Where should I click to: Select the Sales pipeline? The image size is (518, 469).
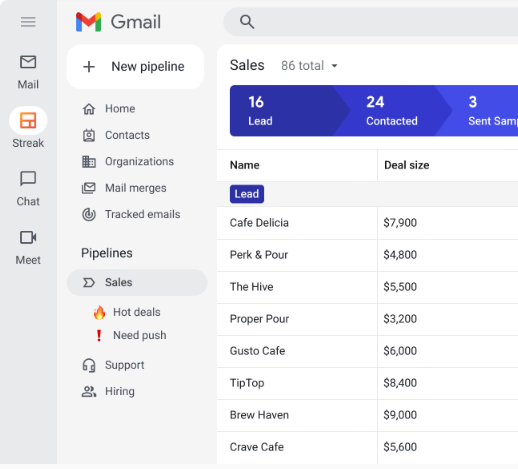(137, 282)
